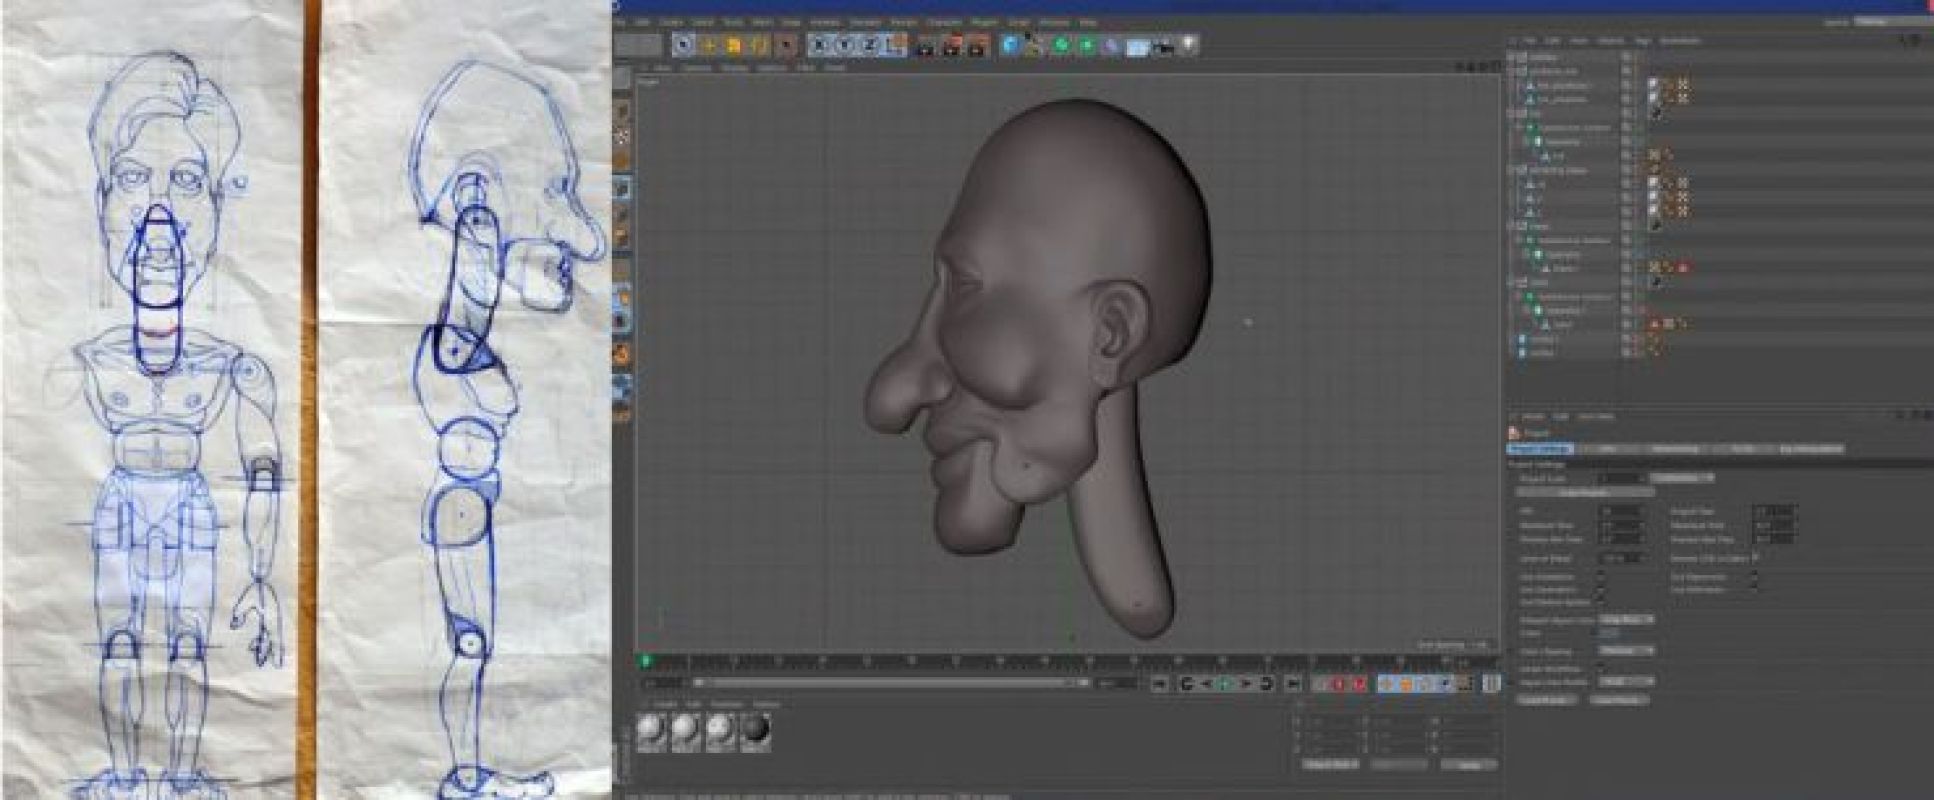Image resolution: width=1934 pixels, height=800 pixels.
Task: Open the File menu in menu bar
Action: (618, 21)
